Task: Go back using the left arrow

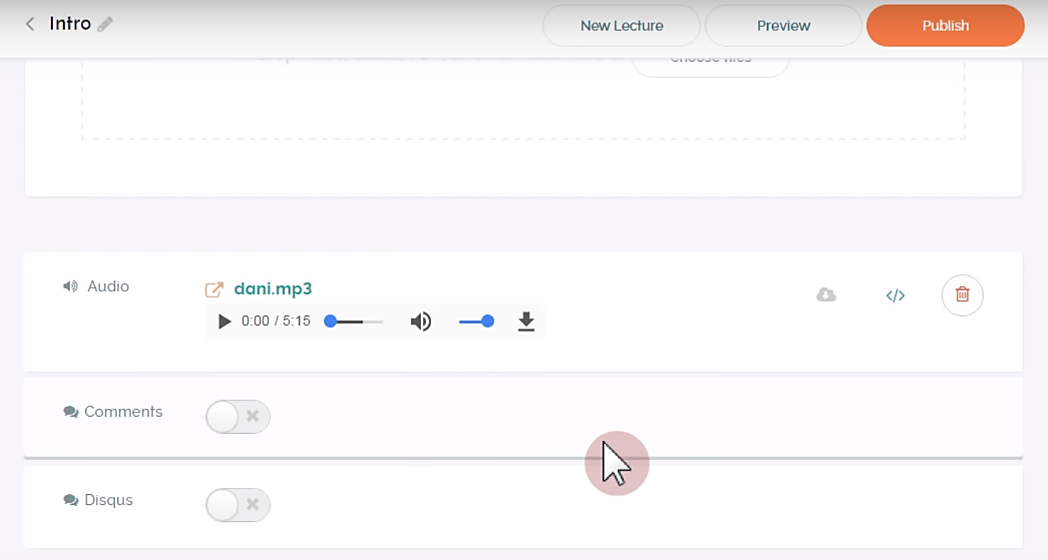Action: tap(30, 24)
